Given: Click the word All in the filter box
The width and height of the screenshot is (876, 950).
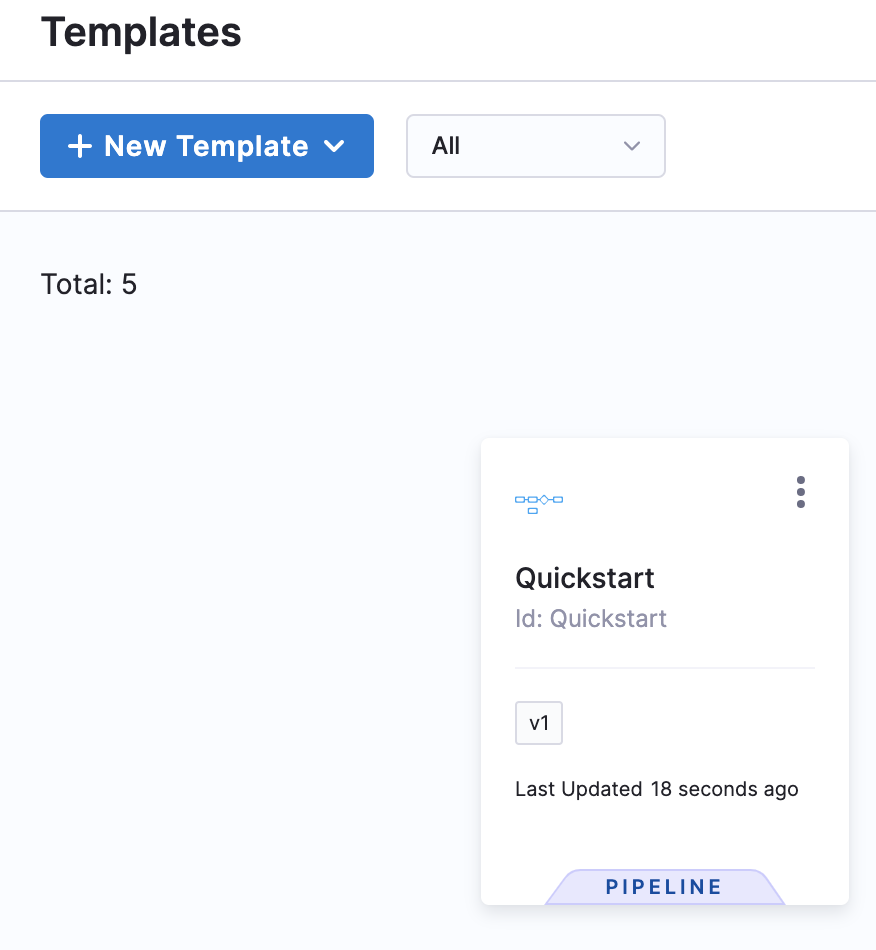Looking at the screenshot, I should point(446,146).
